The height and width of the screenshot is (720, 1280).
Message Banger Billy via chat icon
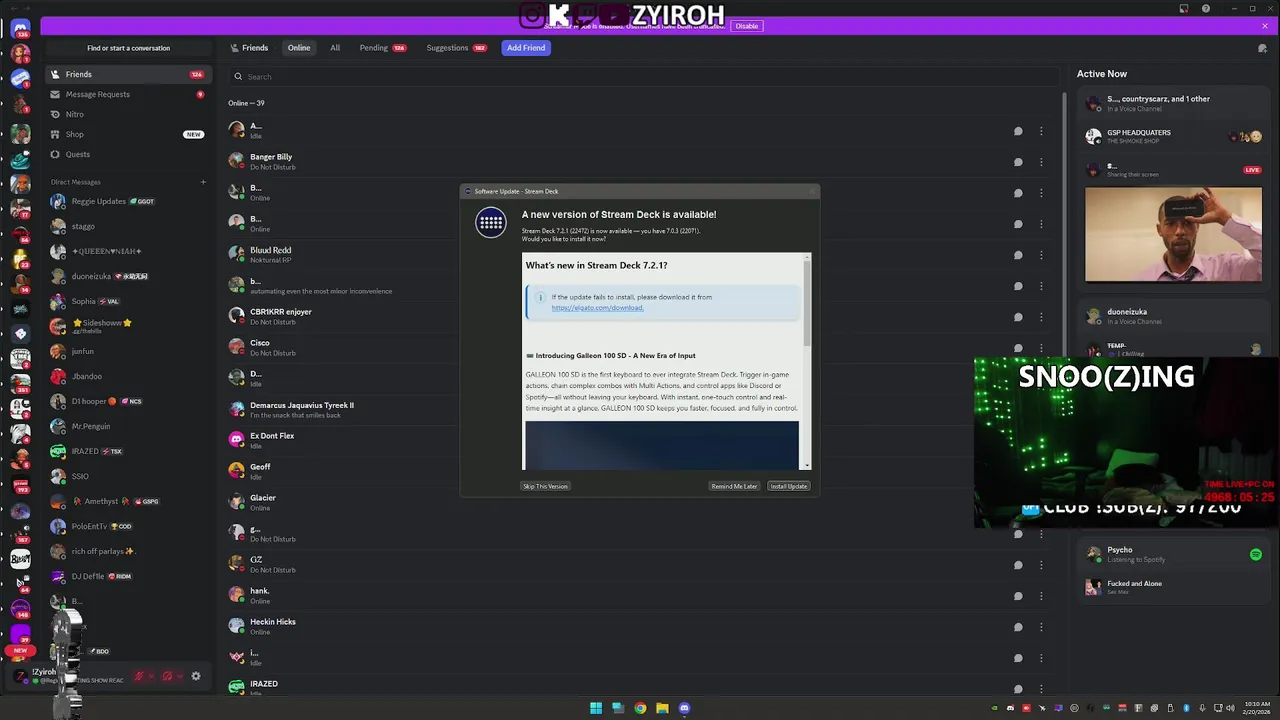coord(1018,162)
